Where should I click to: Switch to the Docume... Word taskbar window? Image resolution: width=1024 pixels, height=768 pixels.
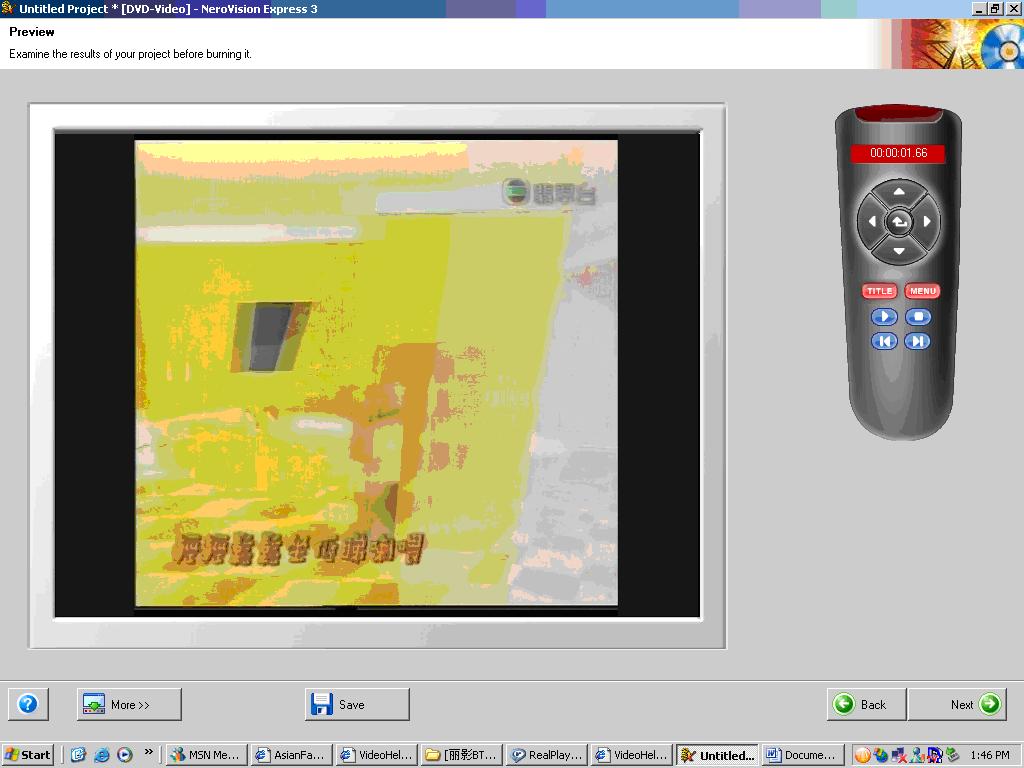803,755
